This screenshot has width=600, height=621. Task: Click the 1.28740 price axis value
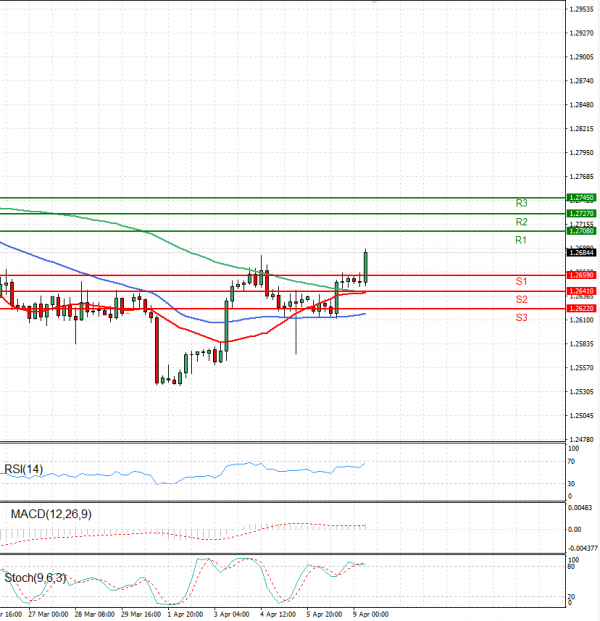581,81
